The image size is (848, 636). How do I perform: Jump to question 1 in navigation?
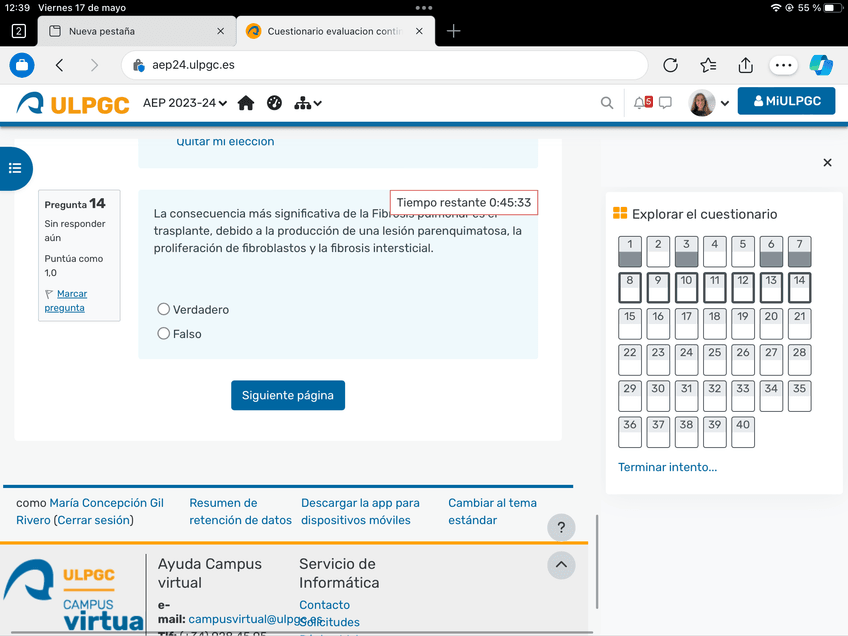pyautogui.click(x=630, y=251)
